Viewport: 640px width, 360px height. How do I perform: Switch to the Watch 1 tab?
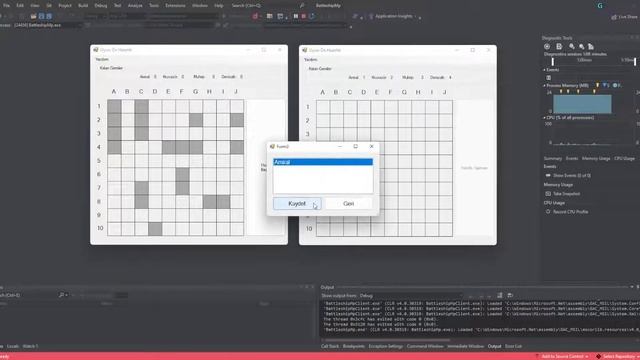[x=30, y=346]
